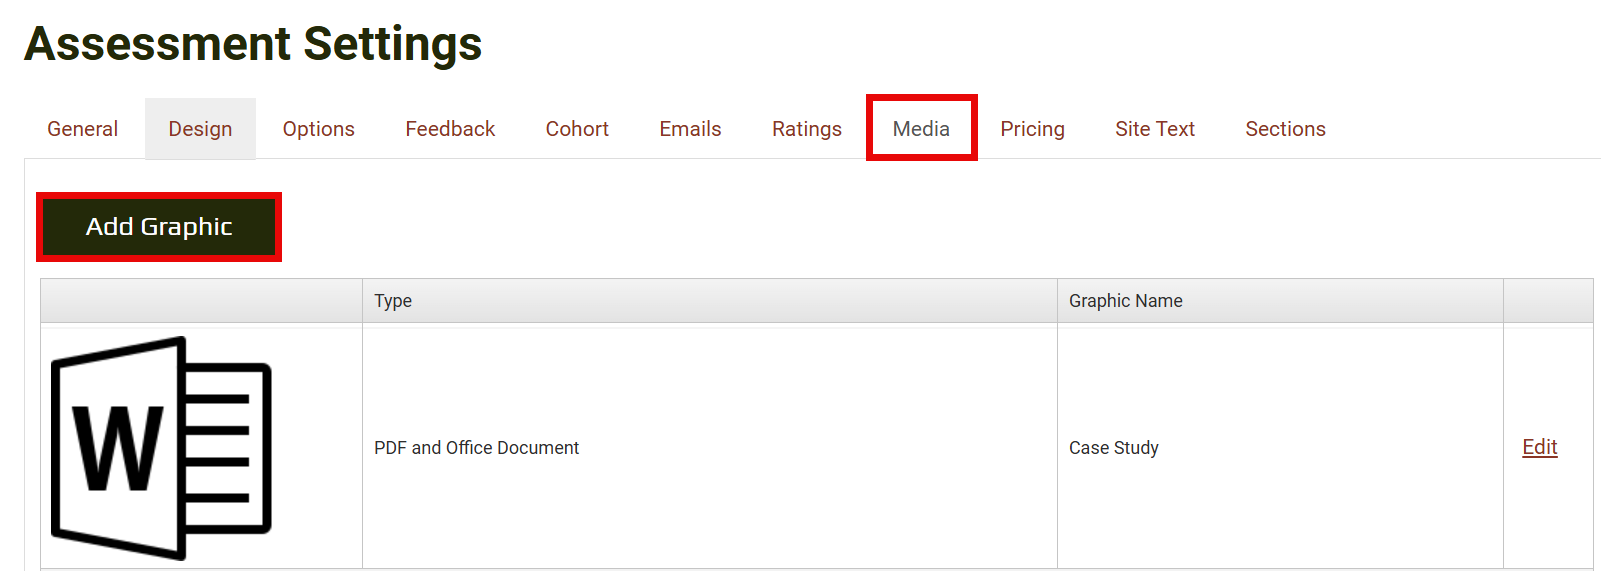Open the General settings tab
1601x581 pixels.
82,129
